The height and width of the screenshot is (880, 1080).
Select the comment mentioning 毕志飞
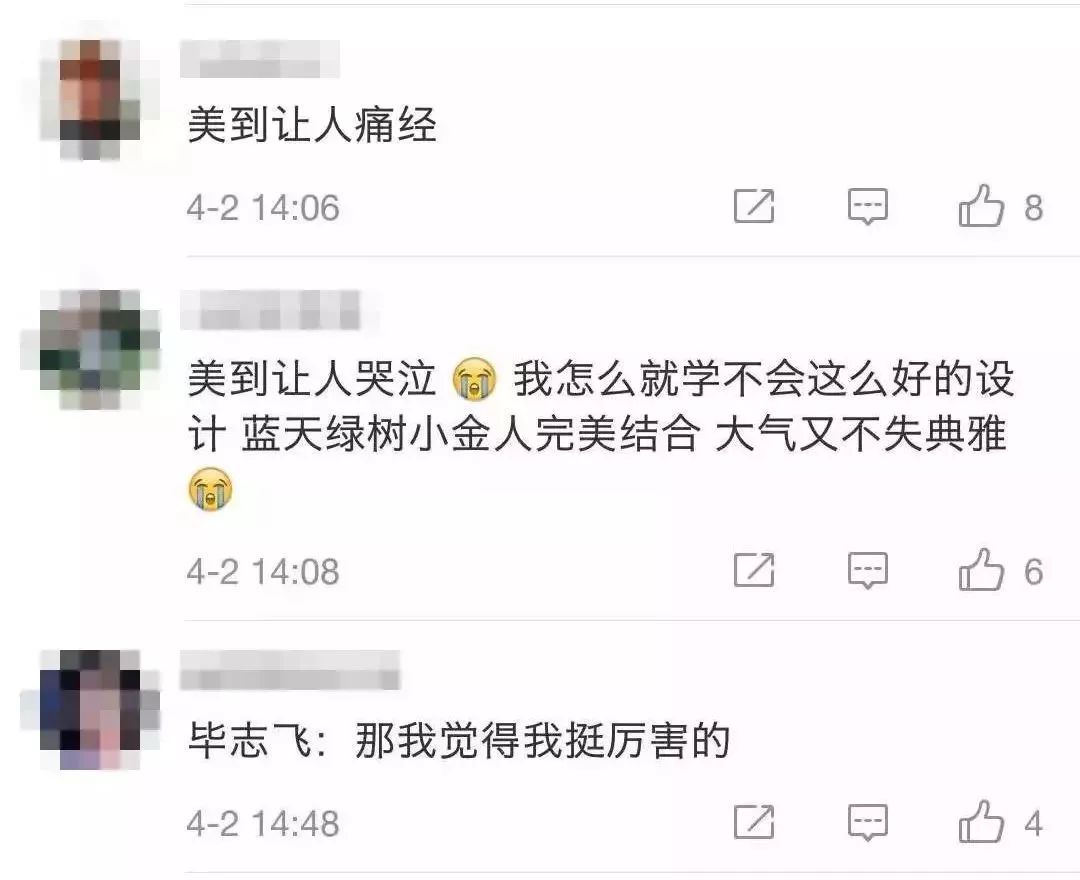coord(459,741)
